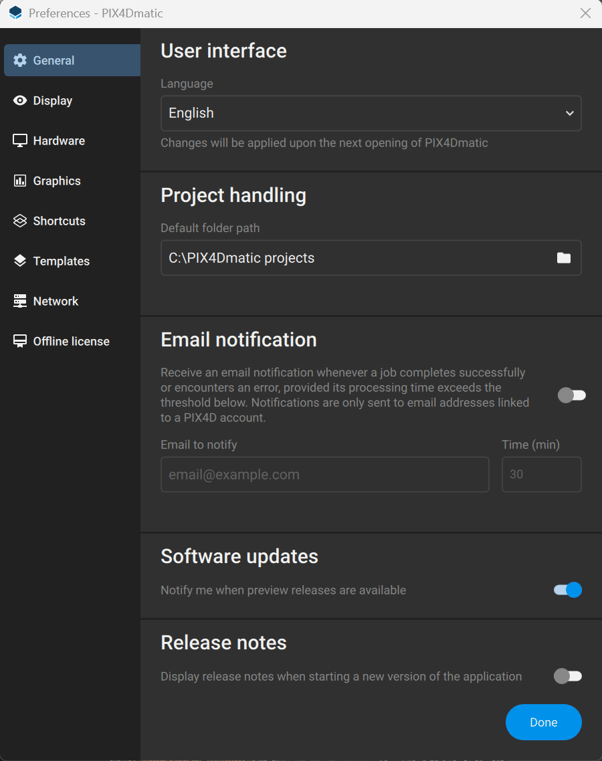Click the Time (min) field
Viewport: 602px width, 761px height.
pos(541,474)
